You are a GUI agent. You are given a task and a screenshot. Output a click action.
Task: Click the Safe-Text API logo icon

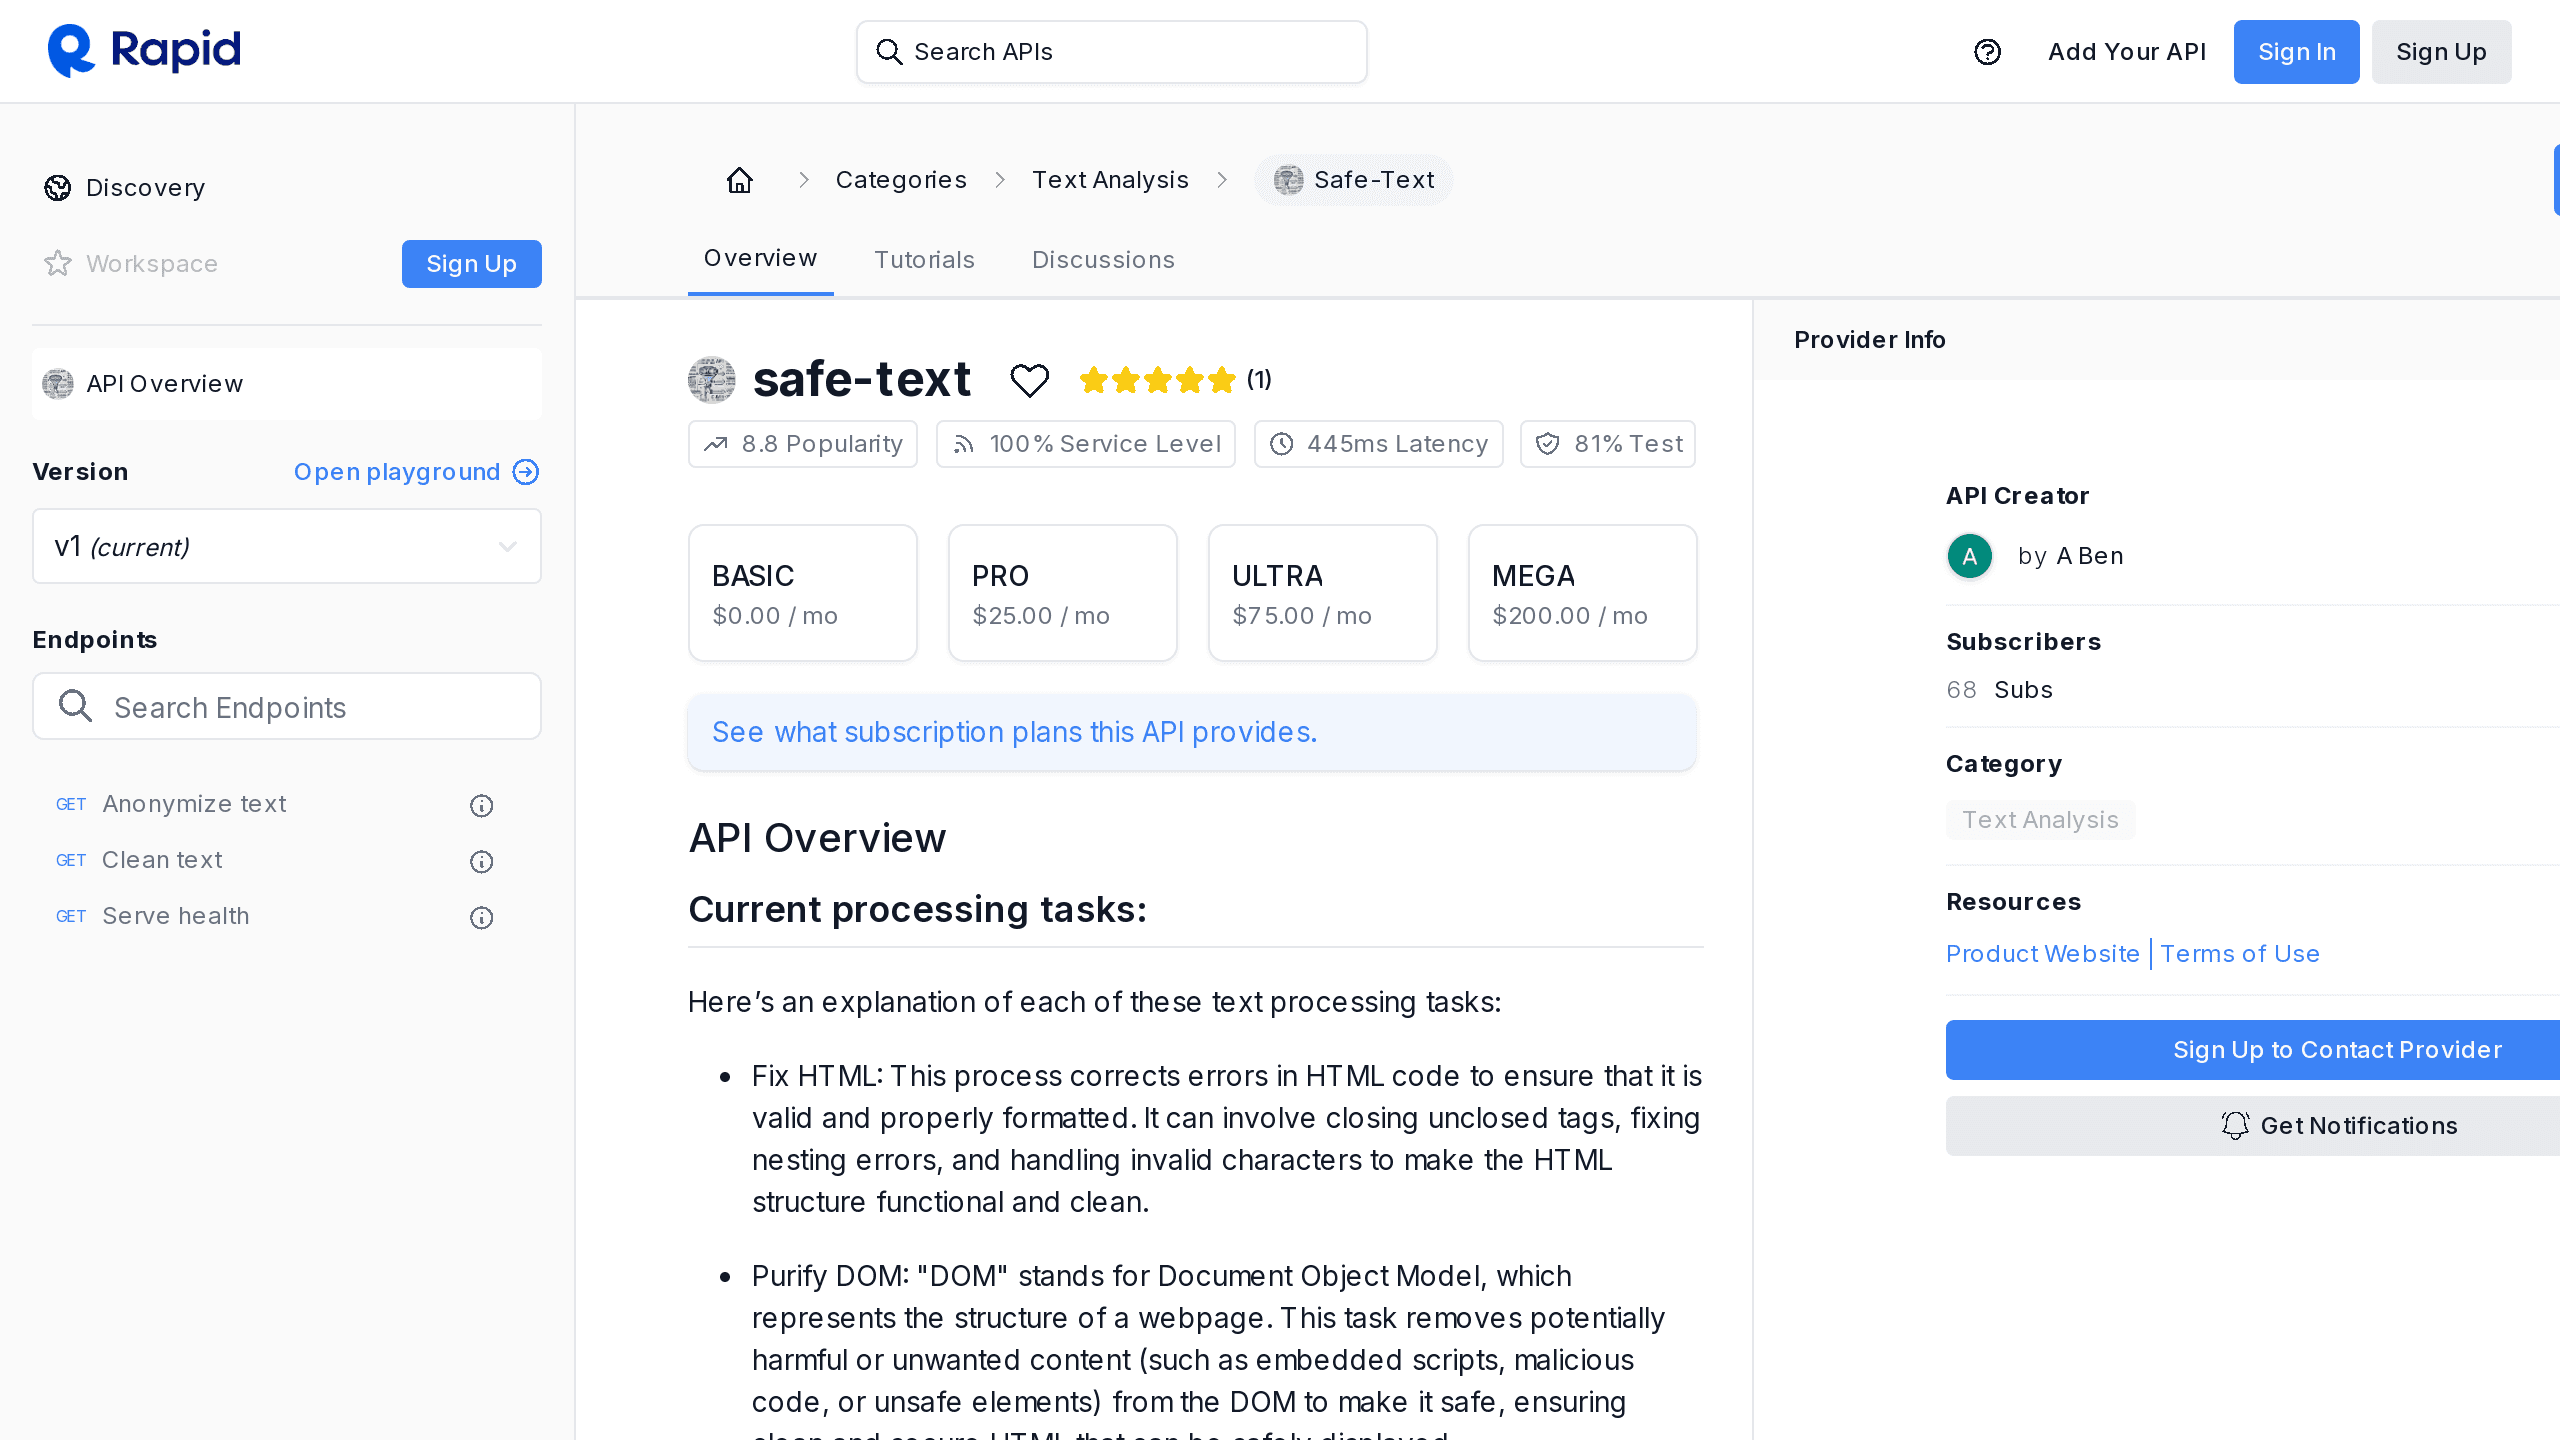712,378
